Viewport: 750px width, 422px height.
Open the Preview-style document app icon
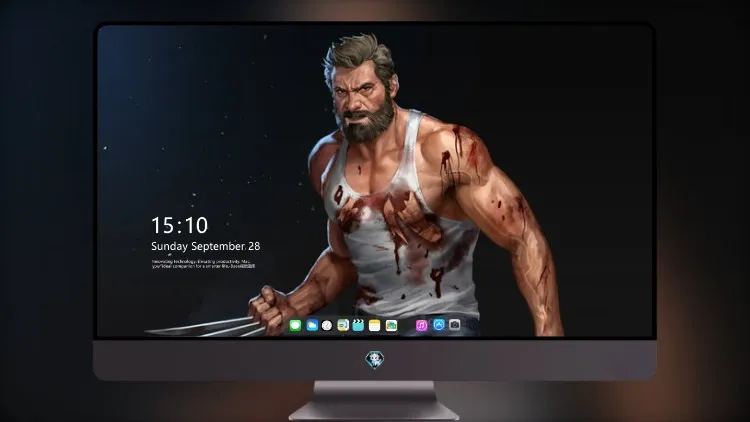[343, 325]
